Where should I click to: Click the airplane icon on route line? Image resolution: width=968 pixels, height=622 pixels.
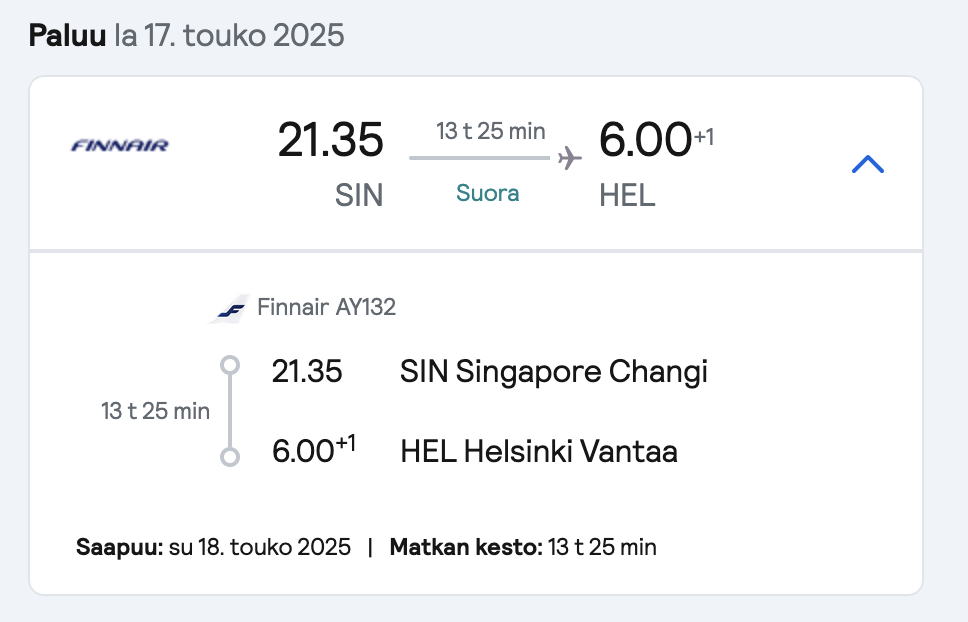tap(569, 158)
